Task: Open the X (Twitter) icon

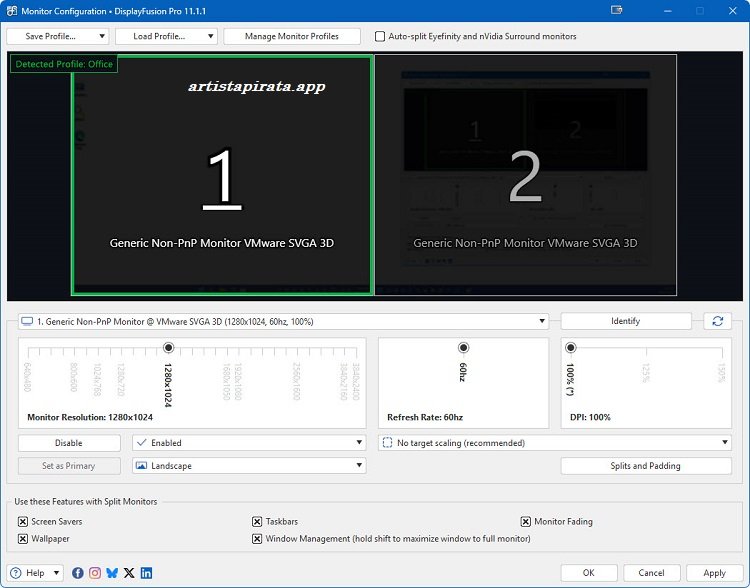Action: coord(129,573)
